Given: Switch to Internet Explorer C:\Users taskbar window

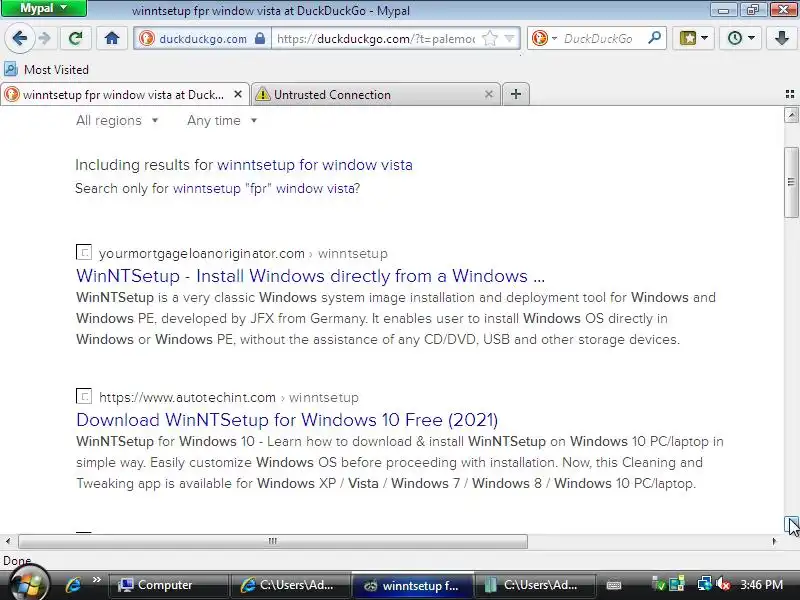Looking at the screenshot, I should (290, 585).
